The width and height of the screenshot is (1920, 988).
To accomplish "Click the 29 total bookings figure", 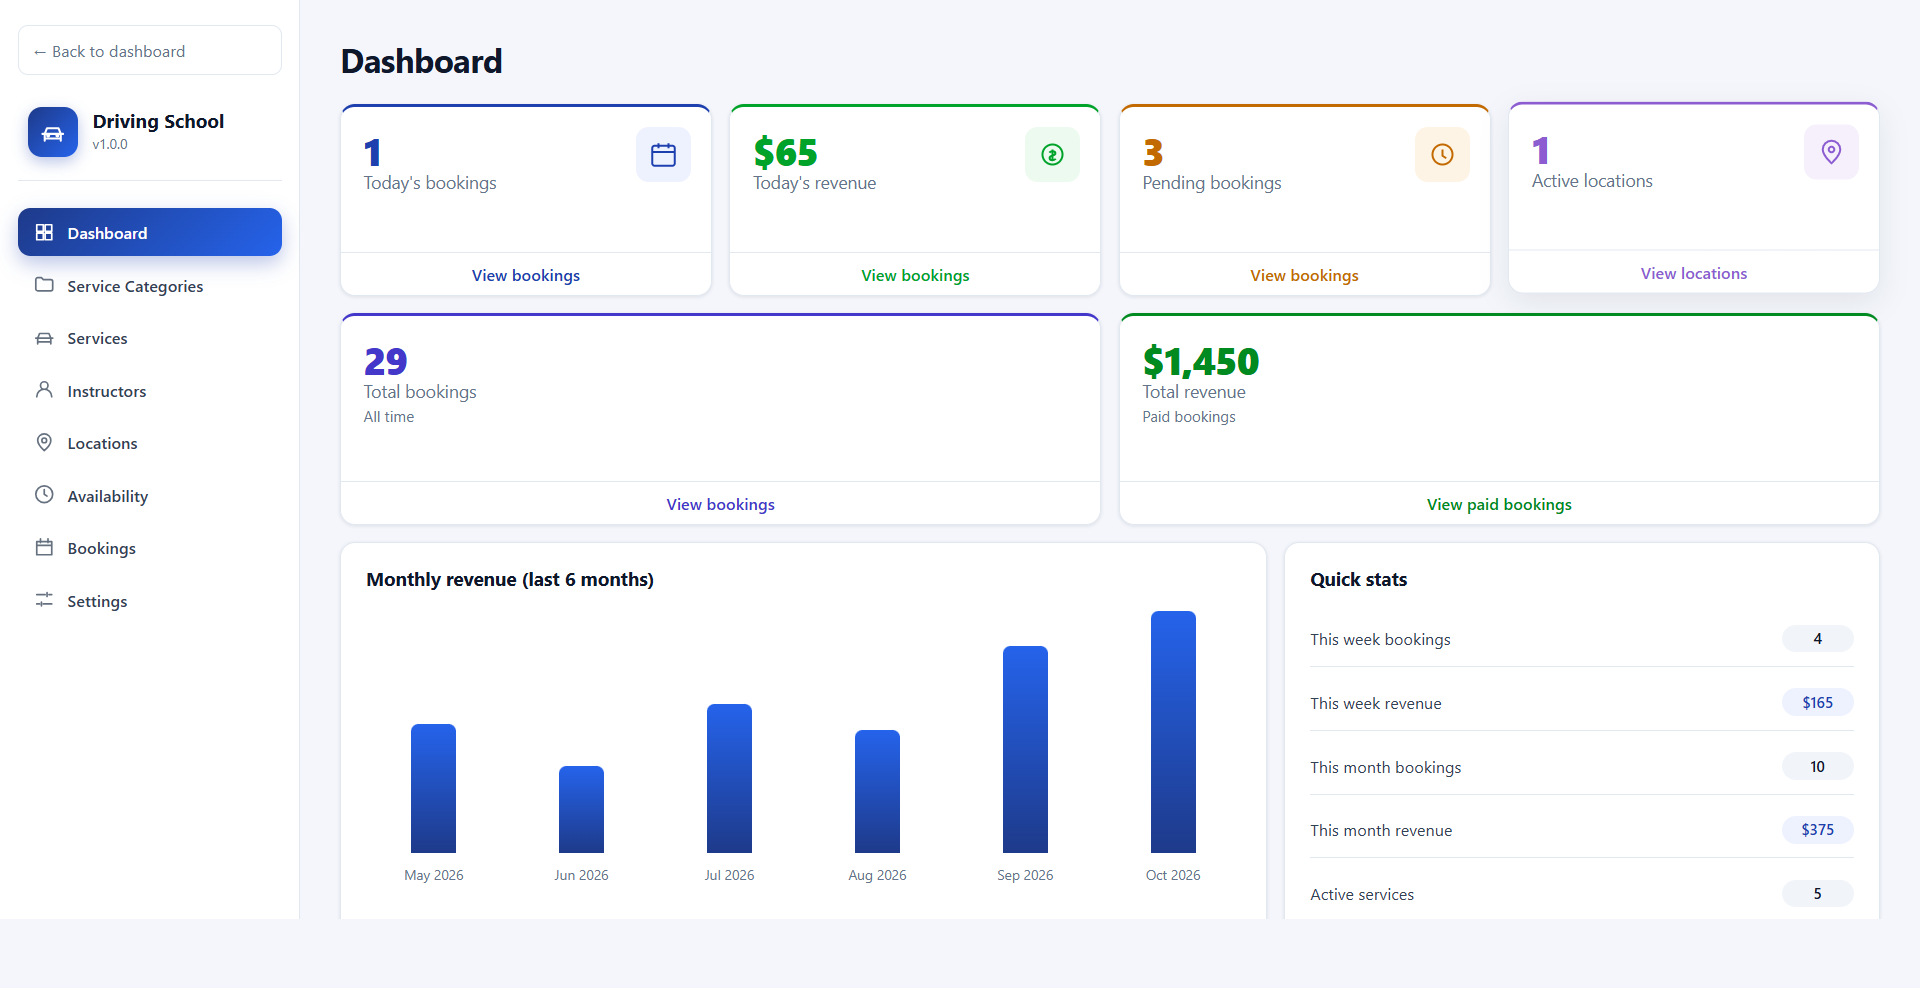I will click(385, 361).
